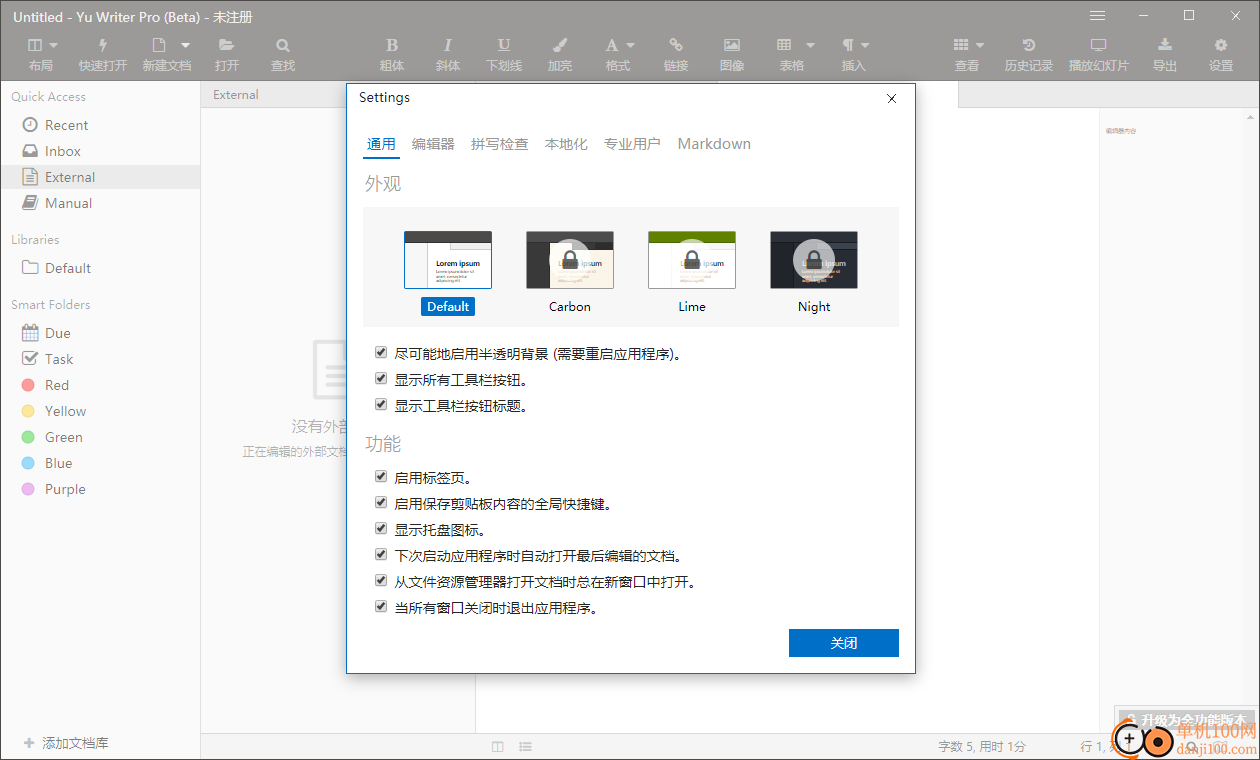
Task: Uncheck 尽可能地启用半透明背景 checkbox
Action: [x=381, y=353]
